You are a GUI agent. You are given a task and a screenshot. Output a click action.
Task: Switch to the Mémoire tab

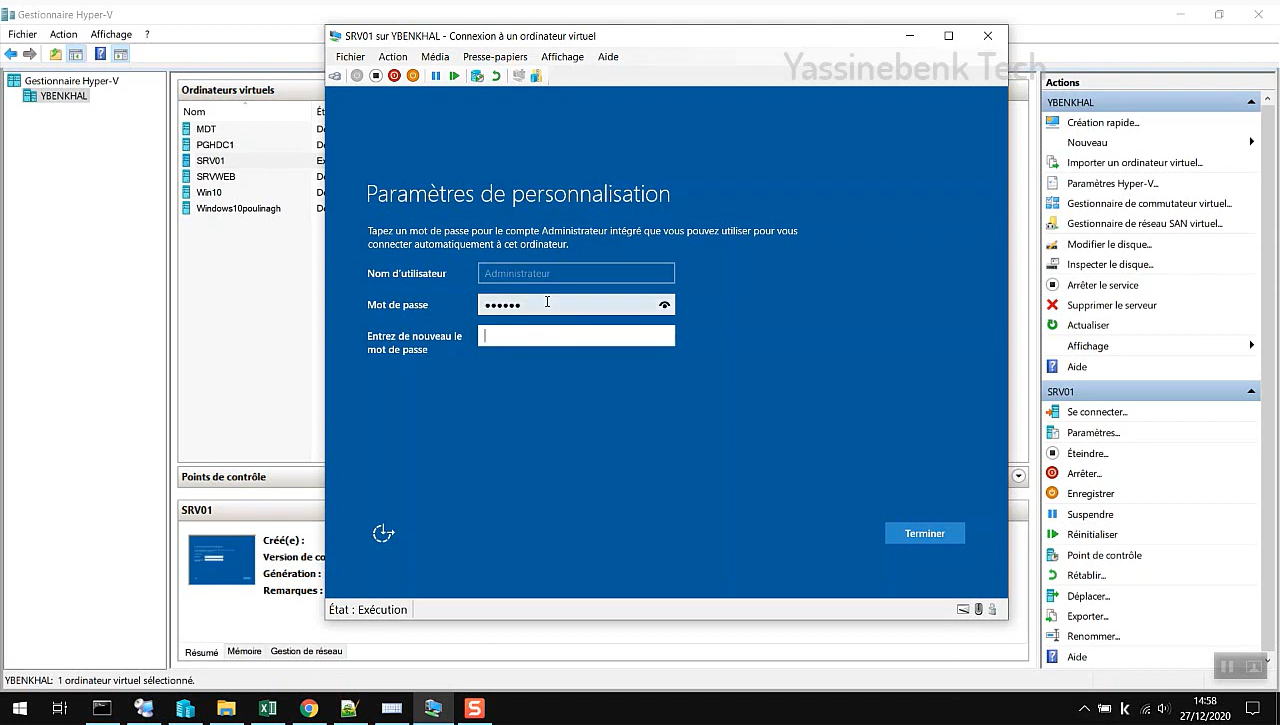click(244, 651)
